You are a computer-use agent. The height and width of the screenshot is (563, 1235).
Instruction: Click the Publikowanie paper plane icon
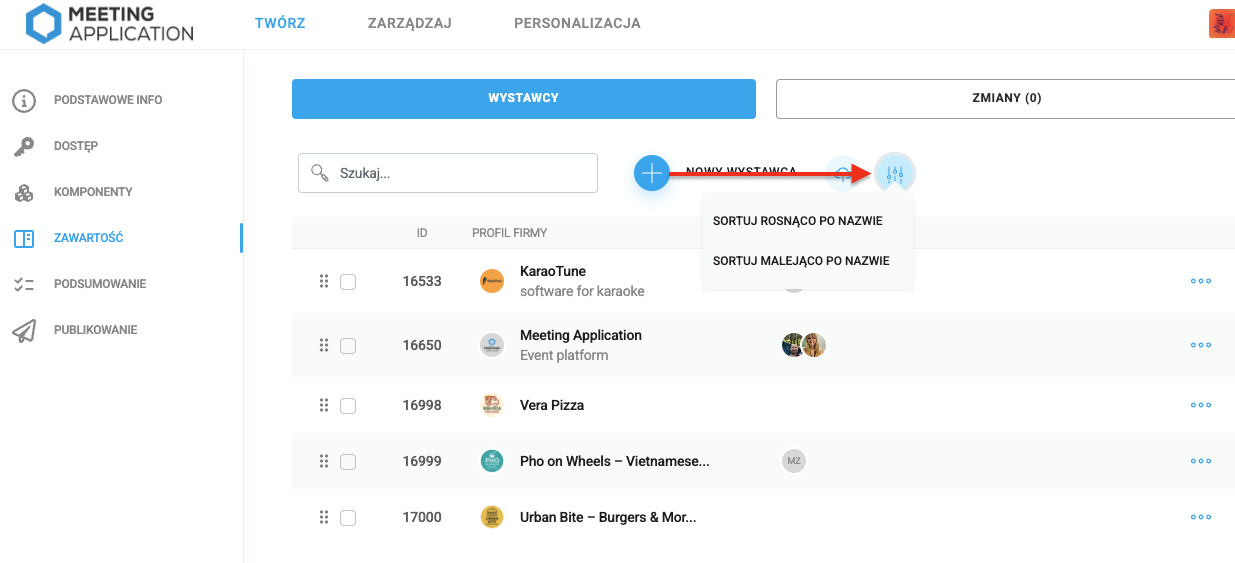coord(24,330)
